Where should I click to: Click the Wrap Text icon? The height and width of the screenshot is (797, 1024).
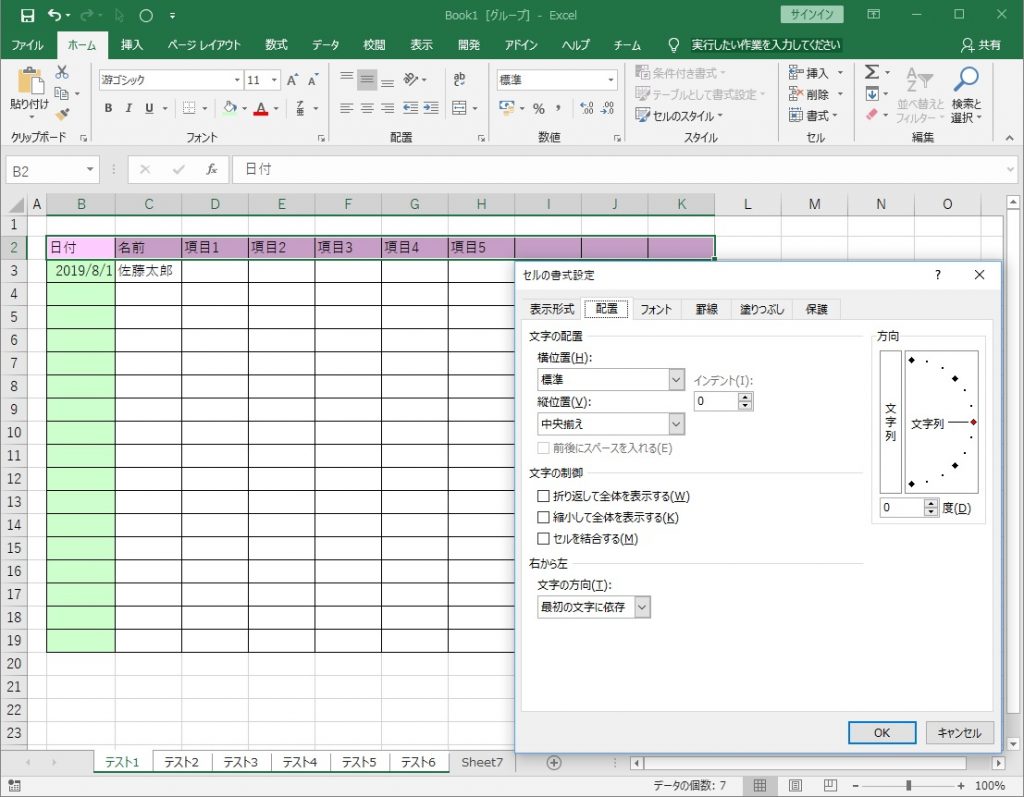click(459, 80)
